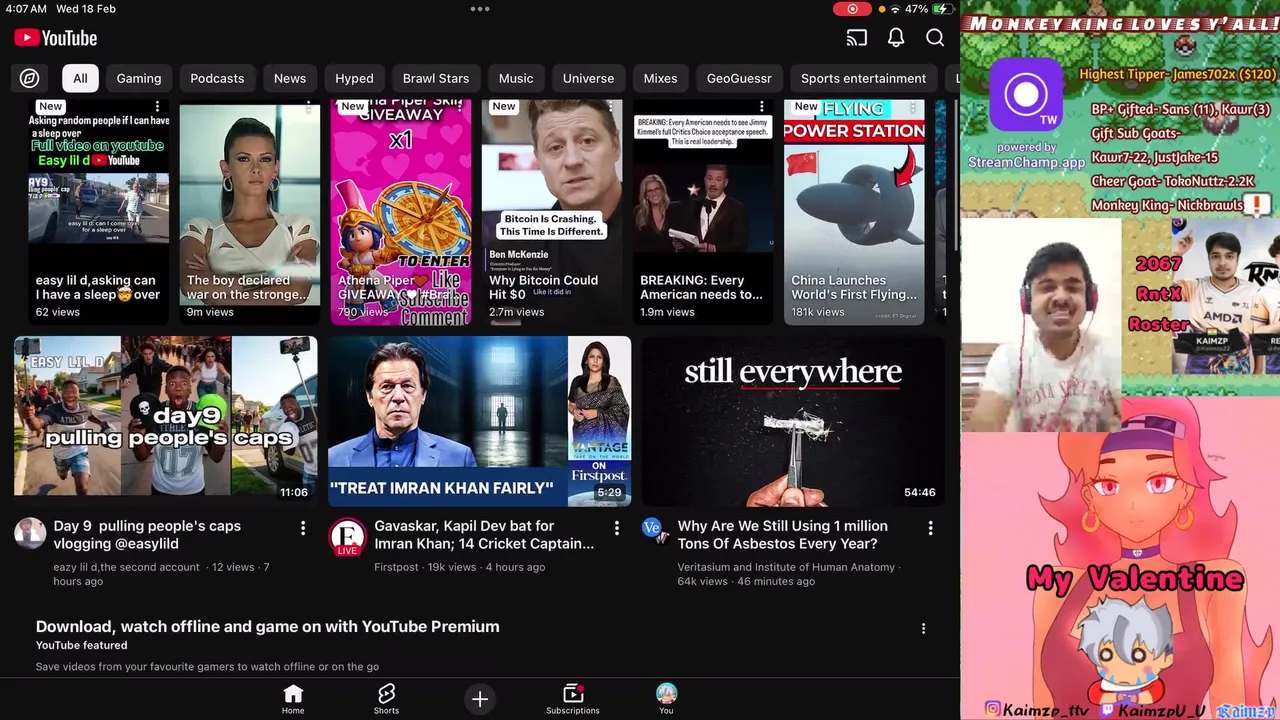Open Subscriptions in bottom bar

(x=573, y=699)
